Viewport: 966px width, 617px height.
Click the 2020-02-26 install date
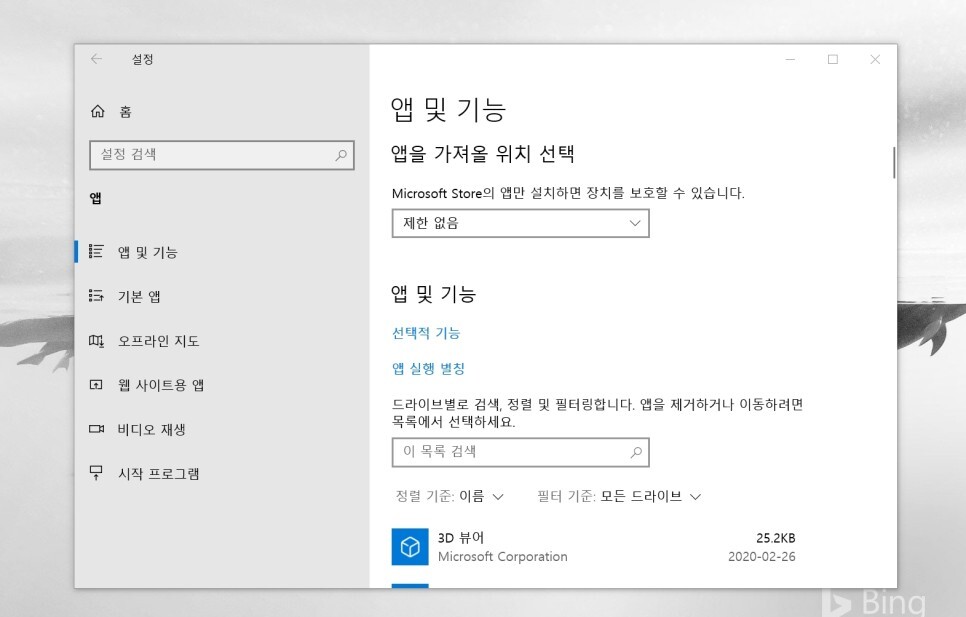[761, 557]
